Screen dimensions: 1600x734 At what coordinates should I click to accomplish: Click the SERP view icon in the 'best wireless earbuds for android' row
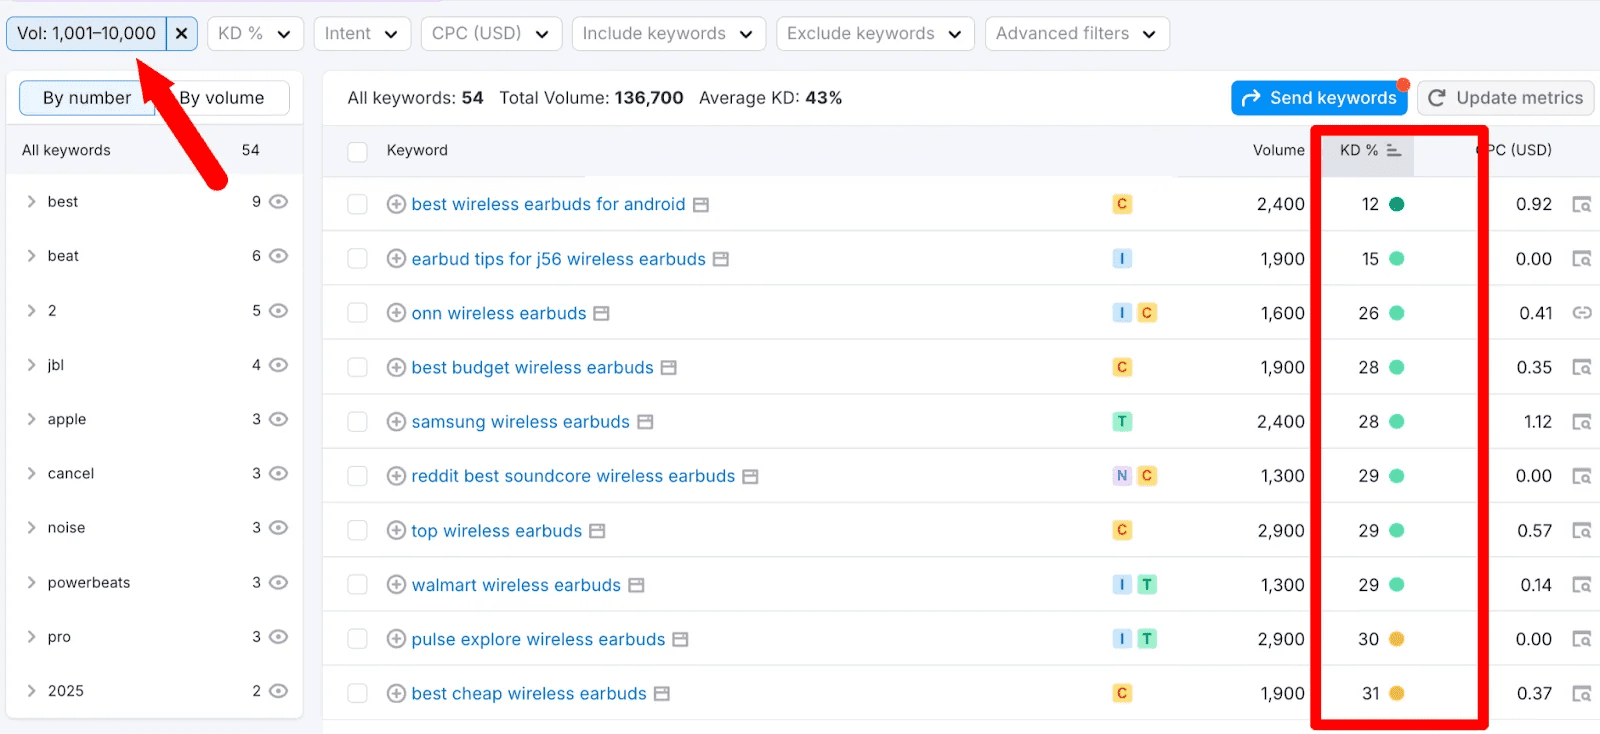[x=1581, y=204]
